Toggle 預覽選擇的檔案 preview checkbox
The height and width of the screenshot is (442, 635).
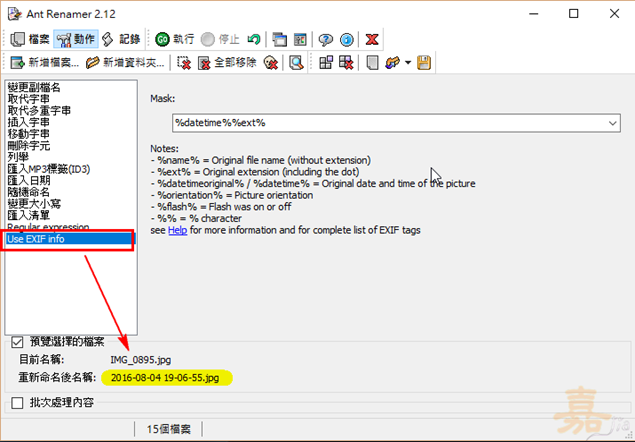point(17,342)
